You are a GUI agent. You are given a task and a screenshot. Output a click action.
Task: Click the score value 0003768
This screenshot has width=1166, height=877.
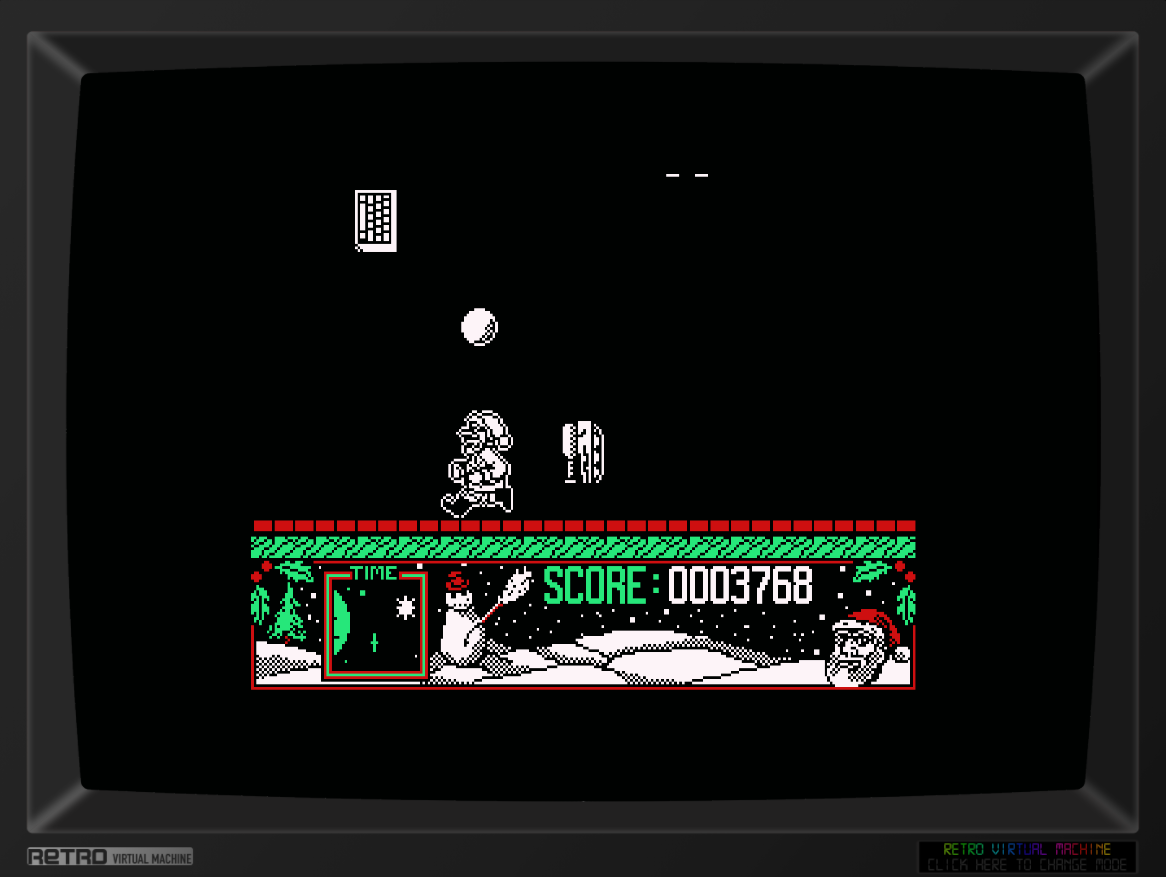740,585
